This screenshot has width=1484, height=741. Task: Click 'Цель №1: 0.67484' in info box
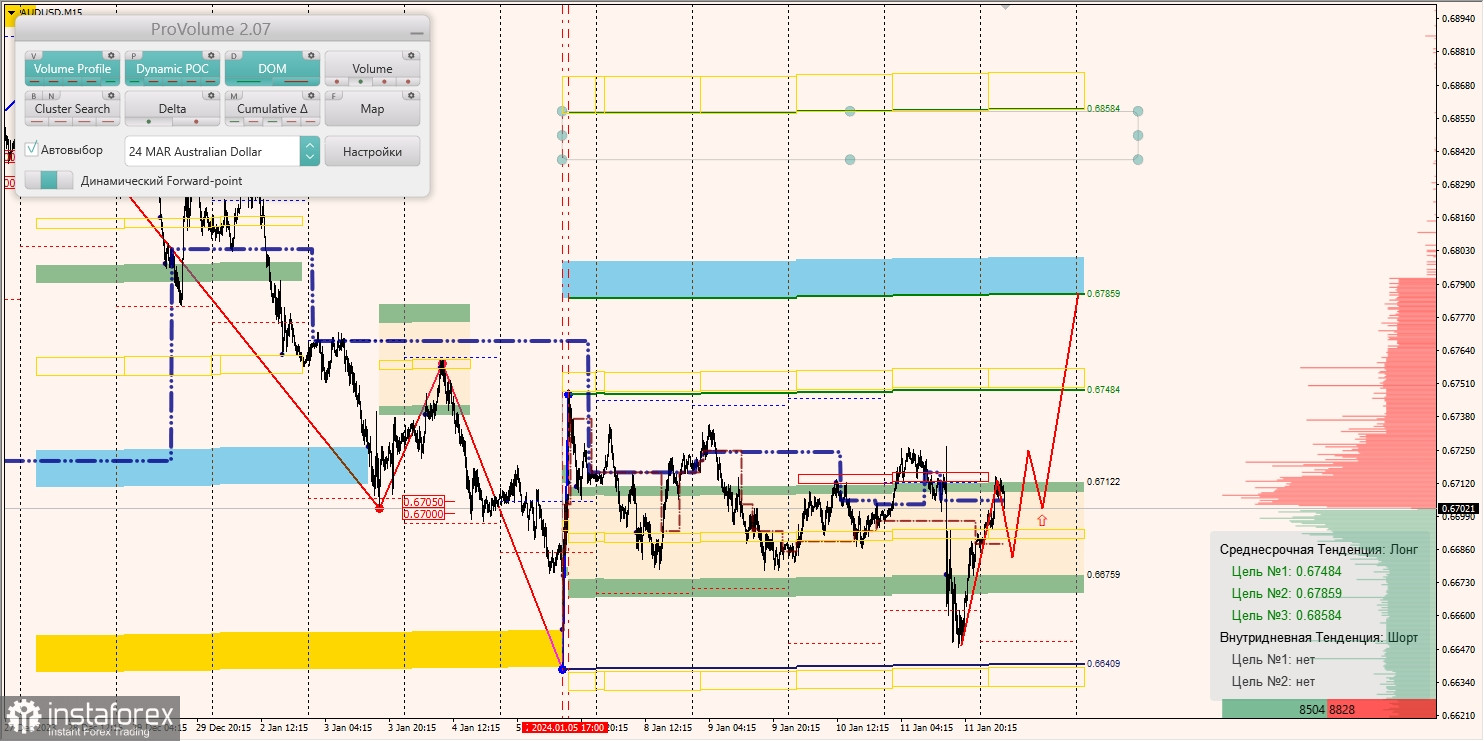pyautogui.click(x=1286, y=571)
